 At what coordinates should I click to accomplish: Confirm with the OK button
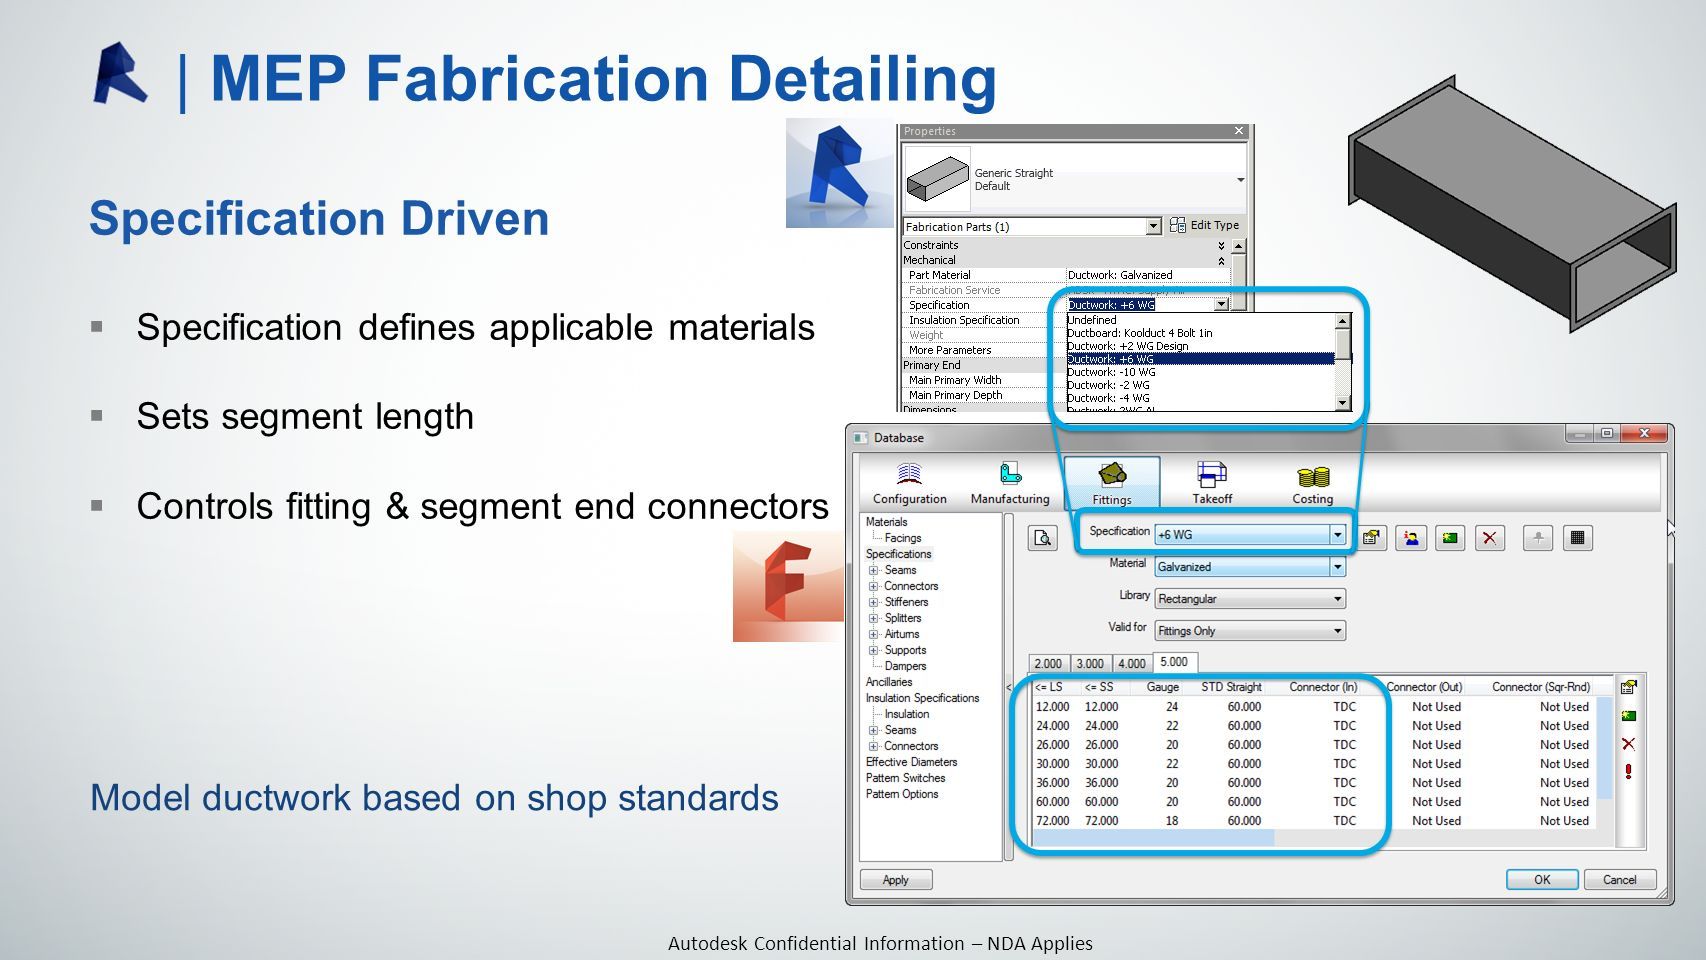tap(1542, 880)
